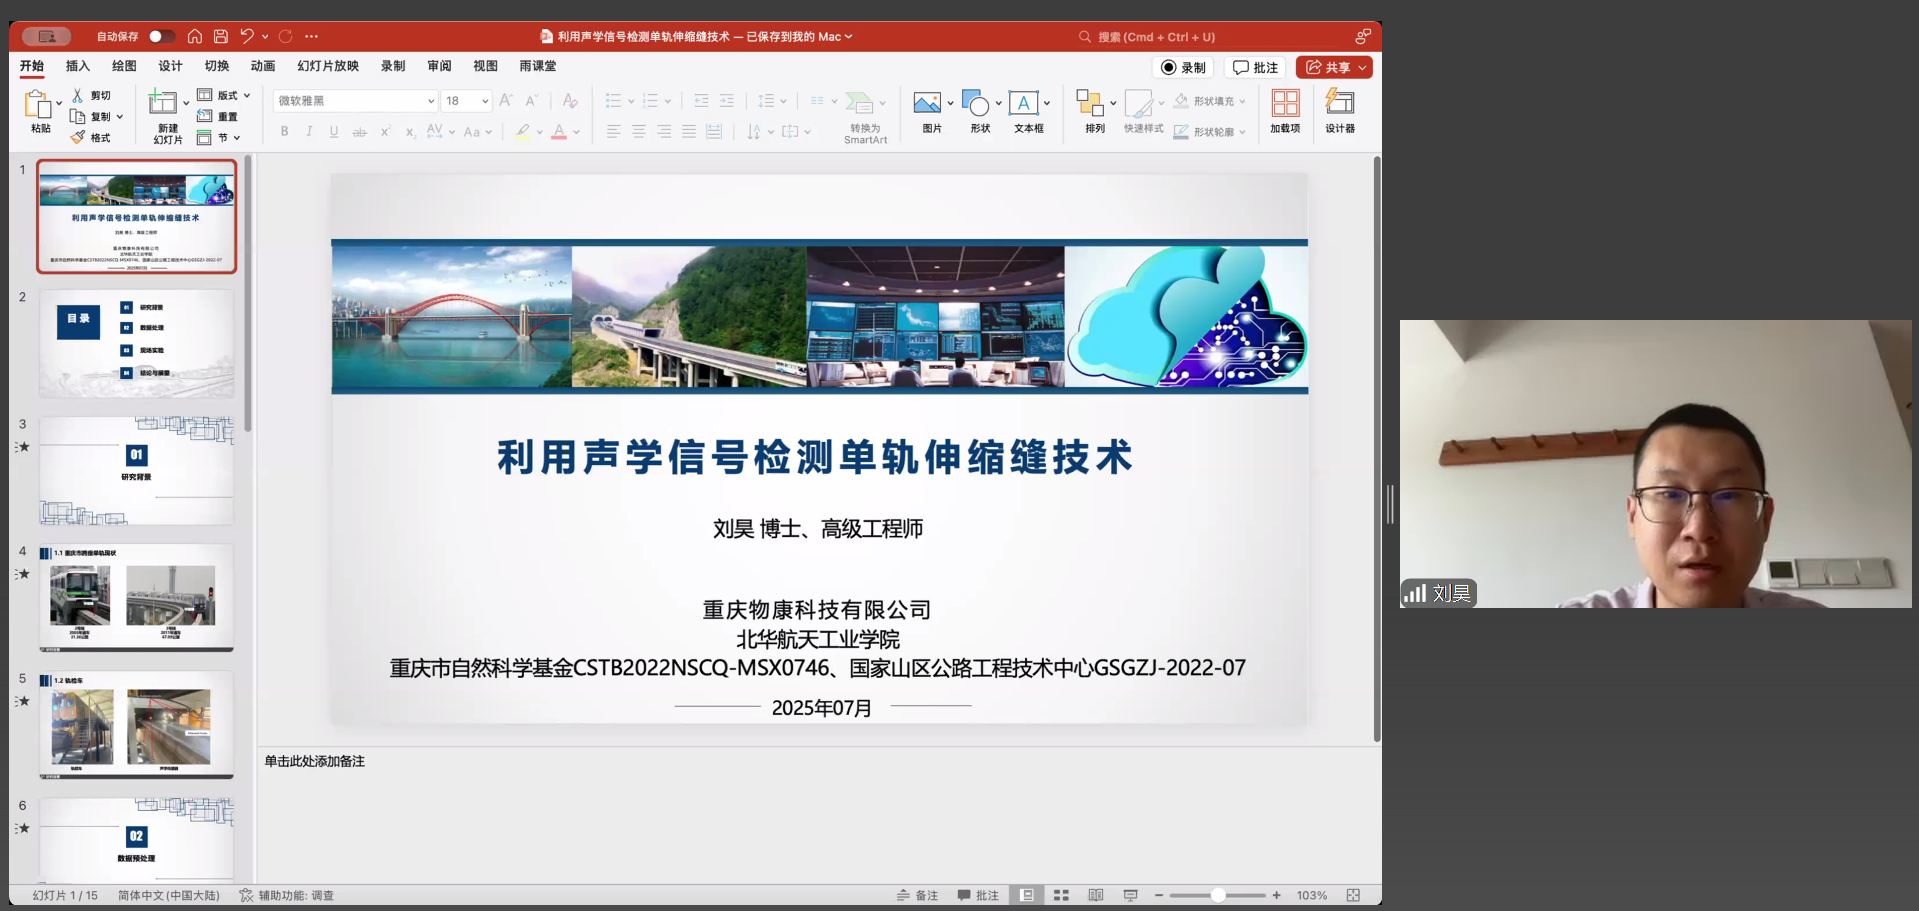Image resolution: width=1919 pixels, height=911 pixels.
Task: Click the align text left icon
Action: click(x=613, y=131)
